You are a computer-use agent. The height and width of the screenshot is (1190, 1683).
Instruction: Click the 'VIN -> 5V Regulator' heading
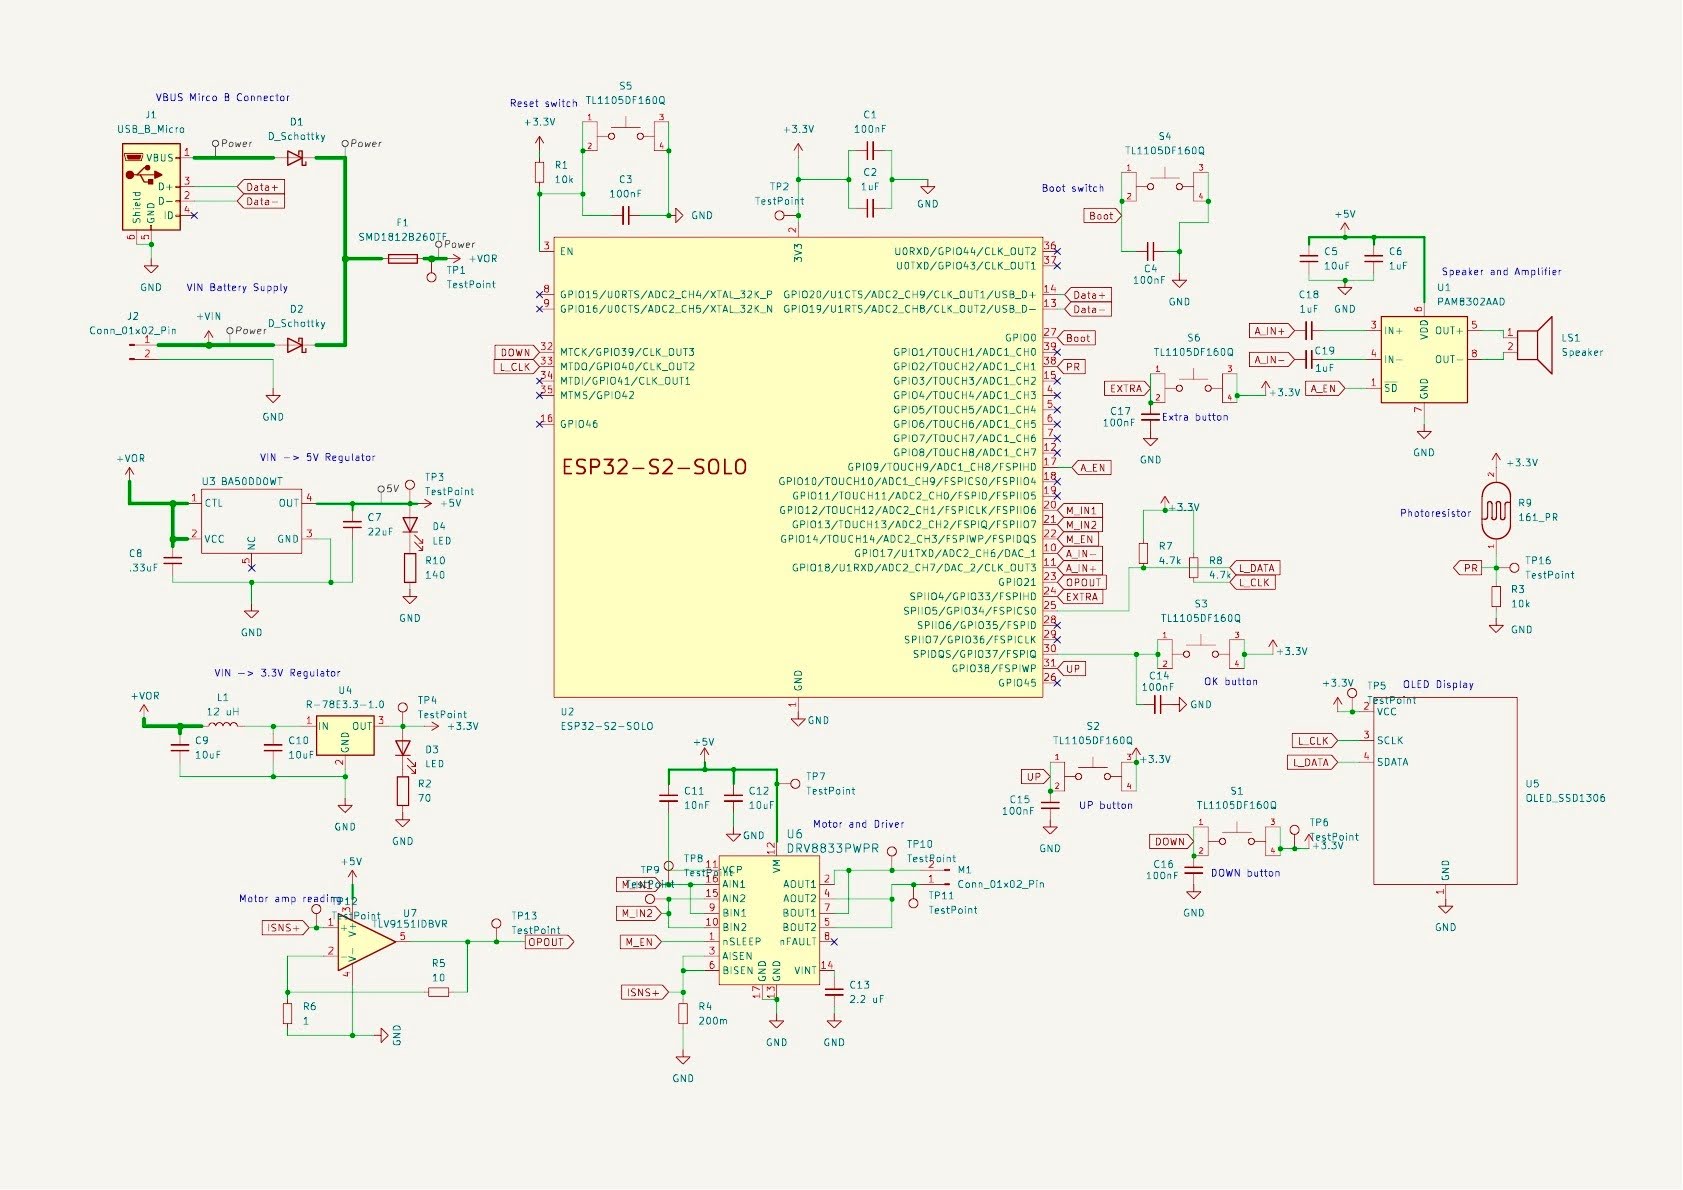318,457
